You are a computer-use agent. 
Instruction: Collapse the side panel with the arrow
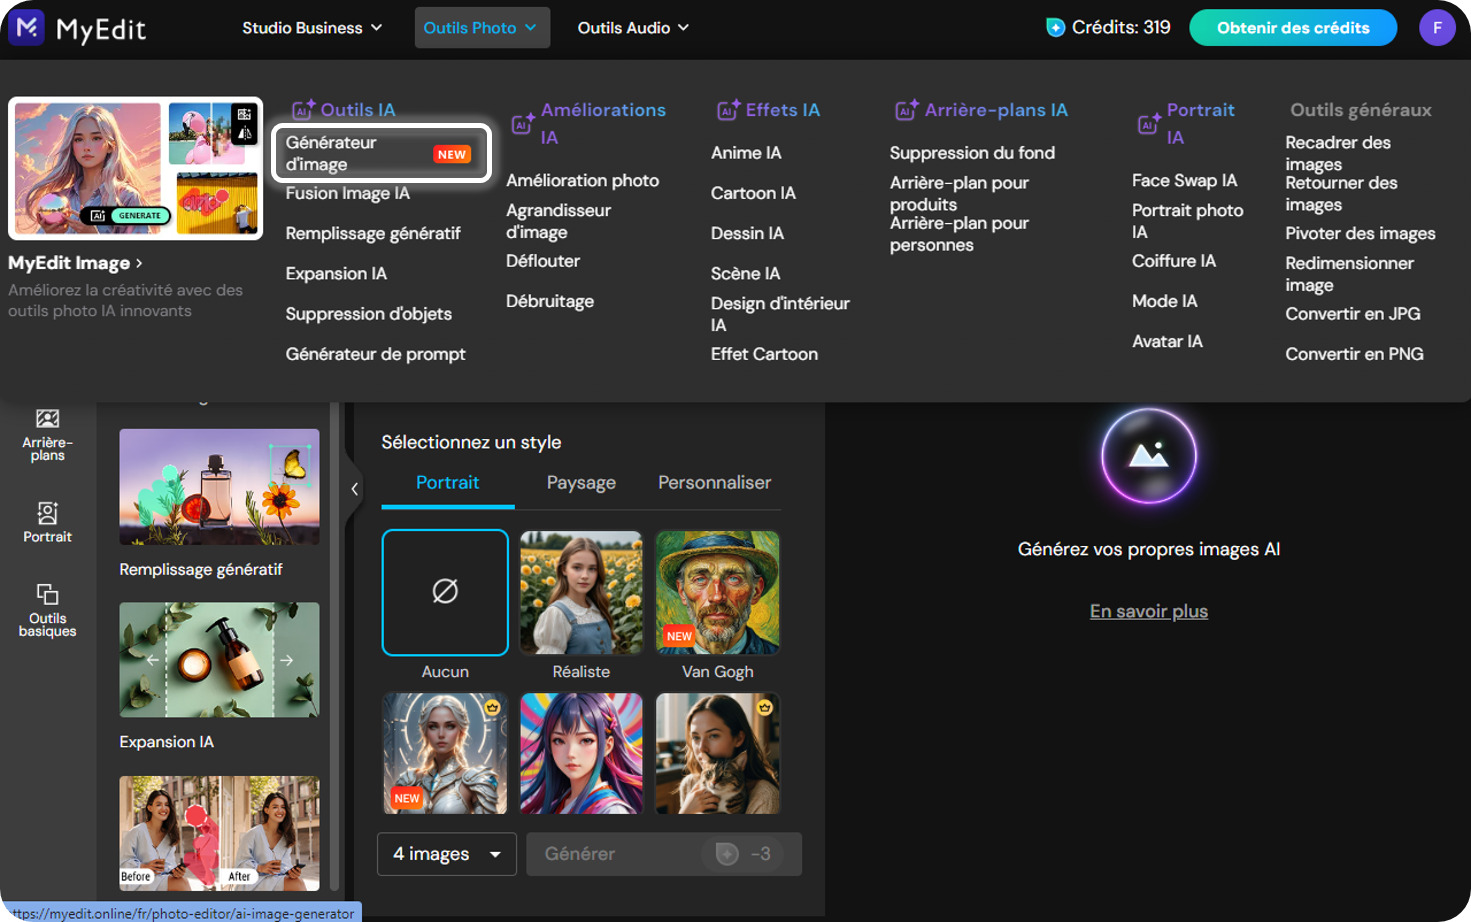pos(354,489)
